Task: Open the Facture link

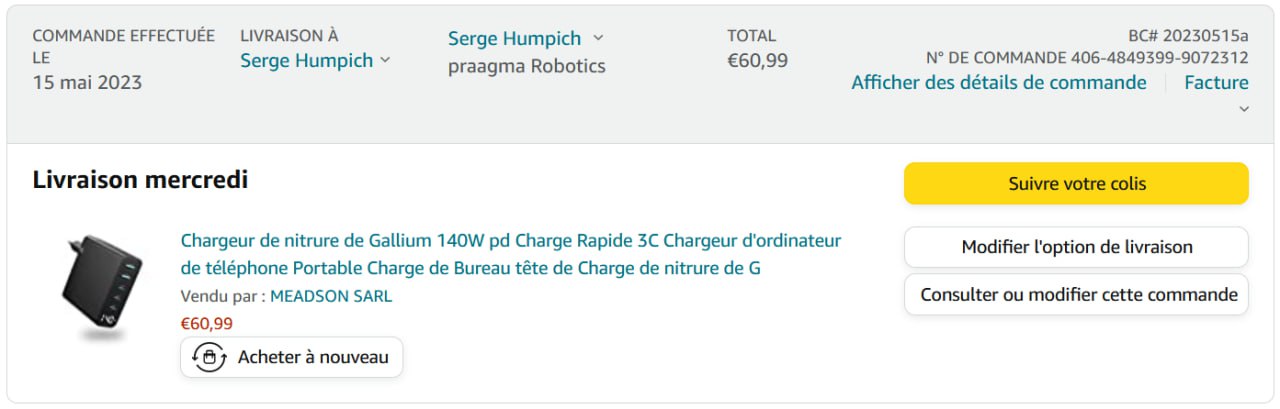Action: click(1216, 82)
